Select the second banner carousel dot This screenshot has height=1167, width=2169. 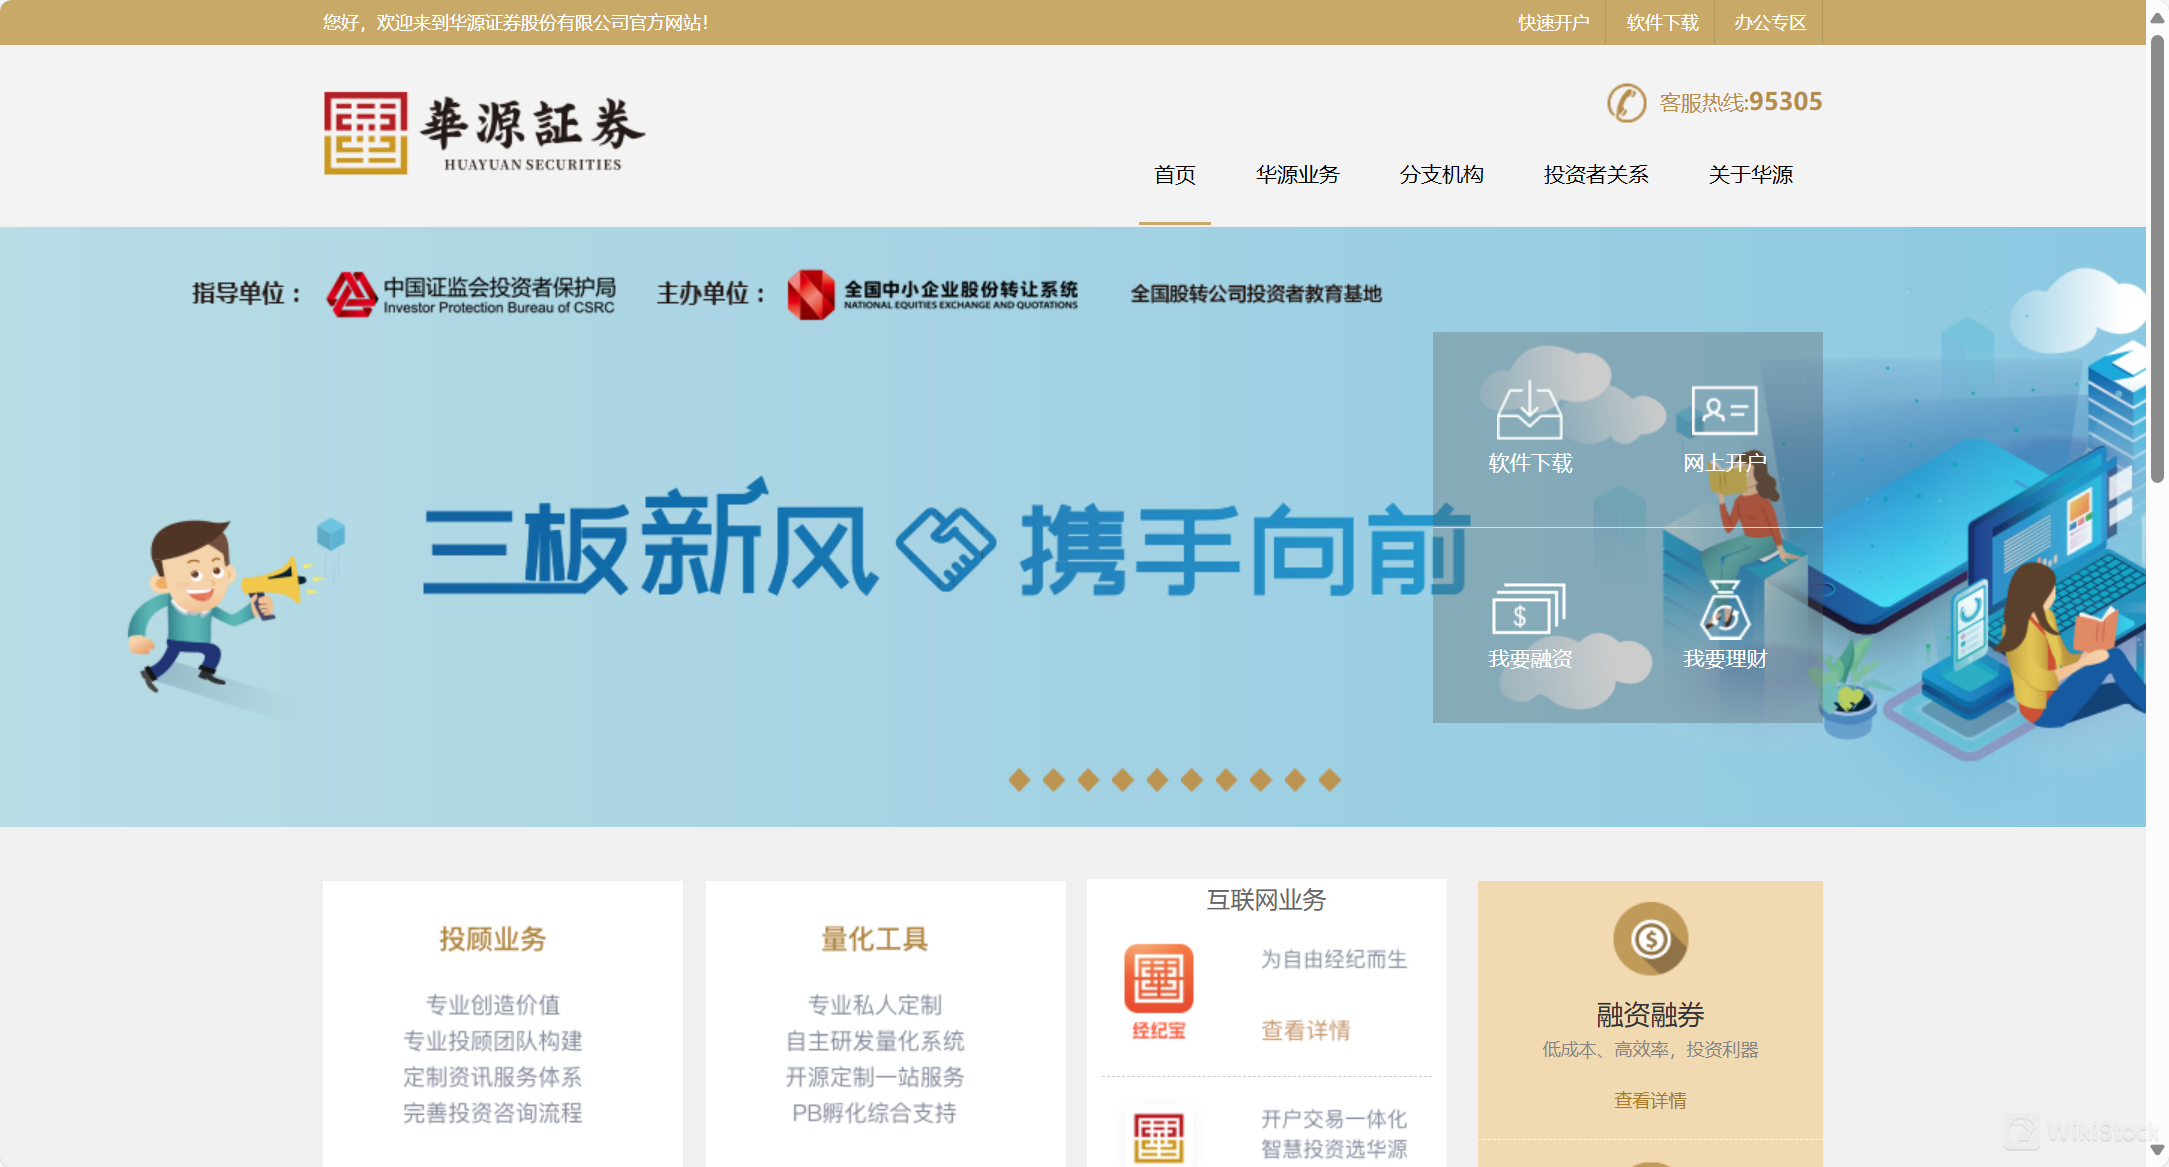pyautogui.click(x=1054, y=780)
